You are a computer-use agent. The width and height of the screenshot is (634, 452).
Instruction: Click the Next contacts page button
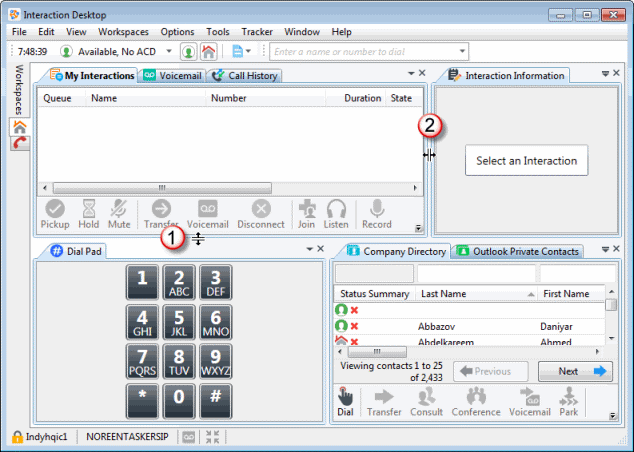[575, 371]
